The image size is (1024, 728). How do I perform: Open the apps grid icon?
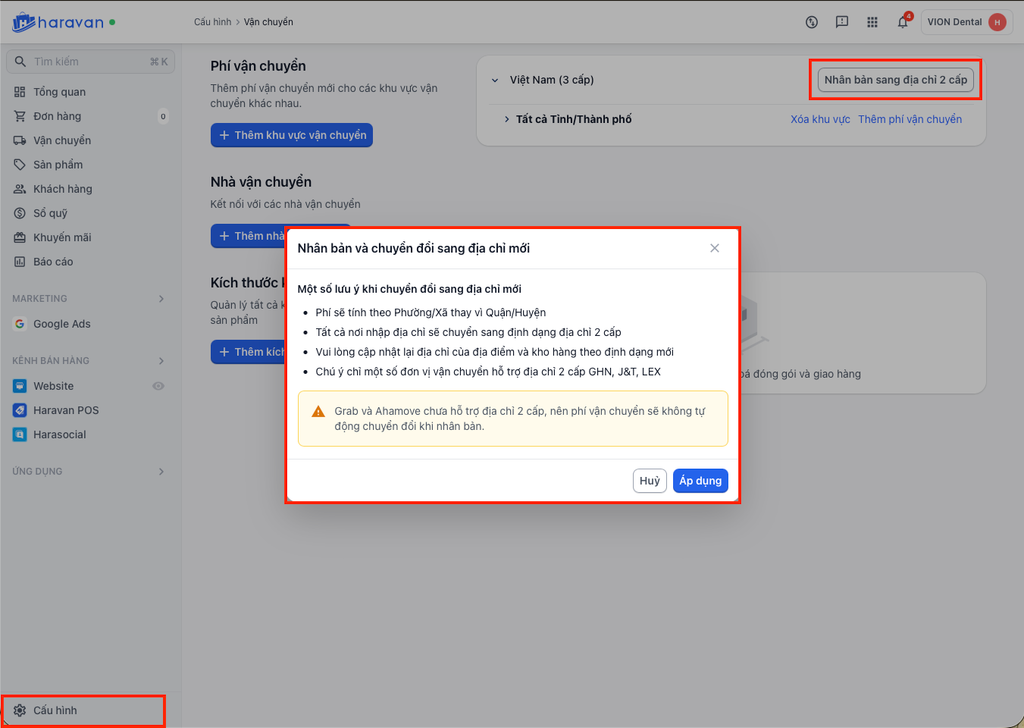[872, 22]
